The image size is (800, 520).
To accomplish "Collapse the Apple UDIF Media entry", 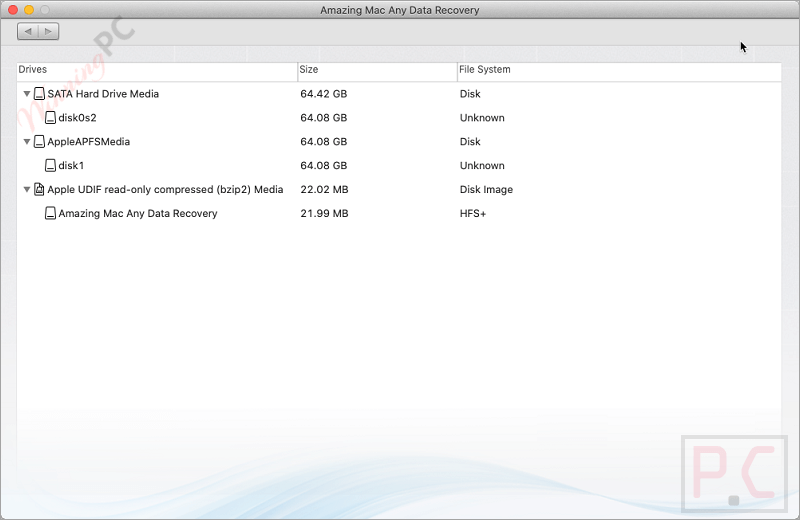I will (27, 190).
